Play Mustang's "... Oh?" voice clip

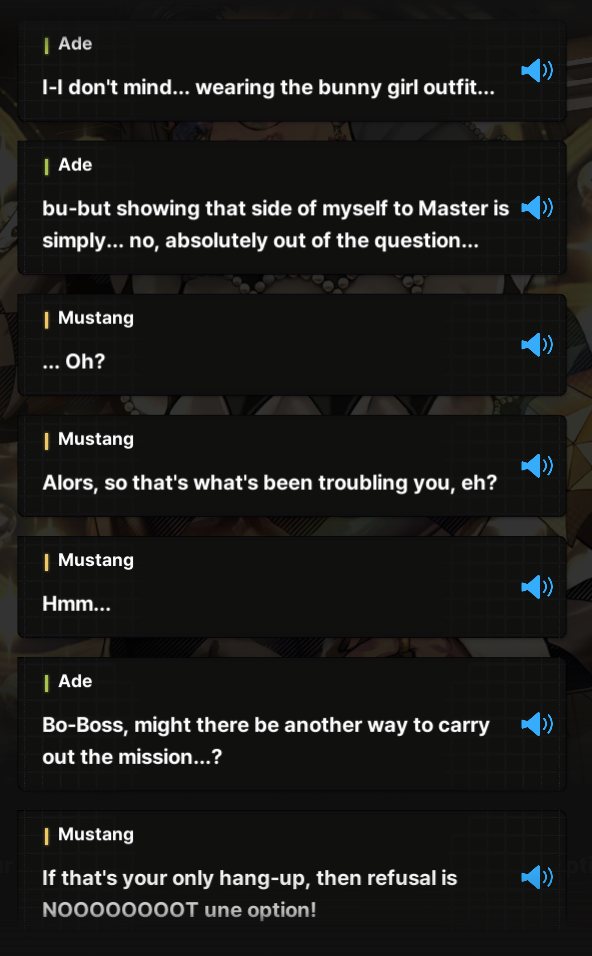(x=537, y=344)
